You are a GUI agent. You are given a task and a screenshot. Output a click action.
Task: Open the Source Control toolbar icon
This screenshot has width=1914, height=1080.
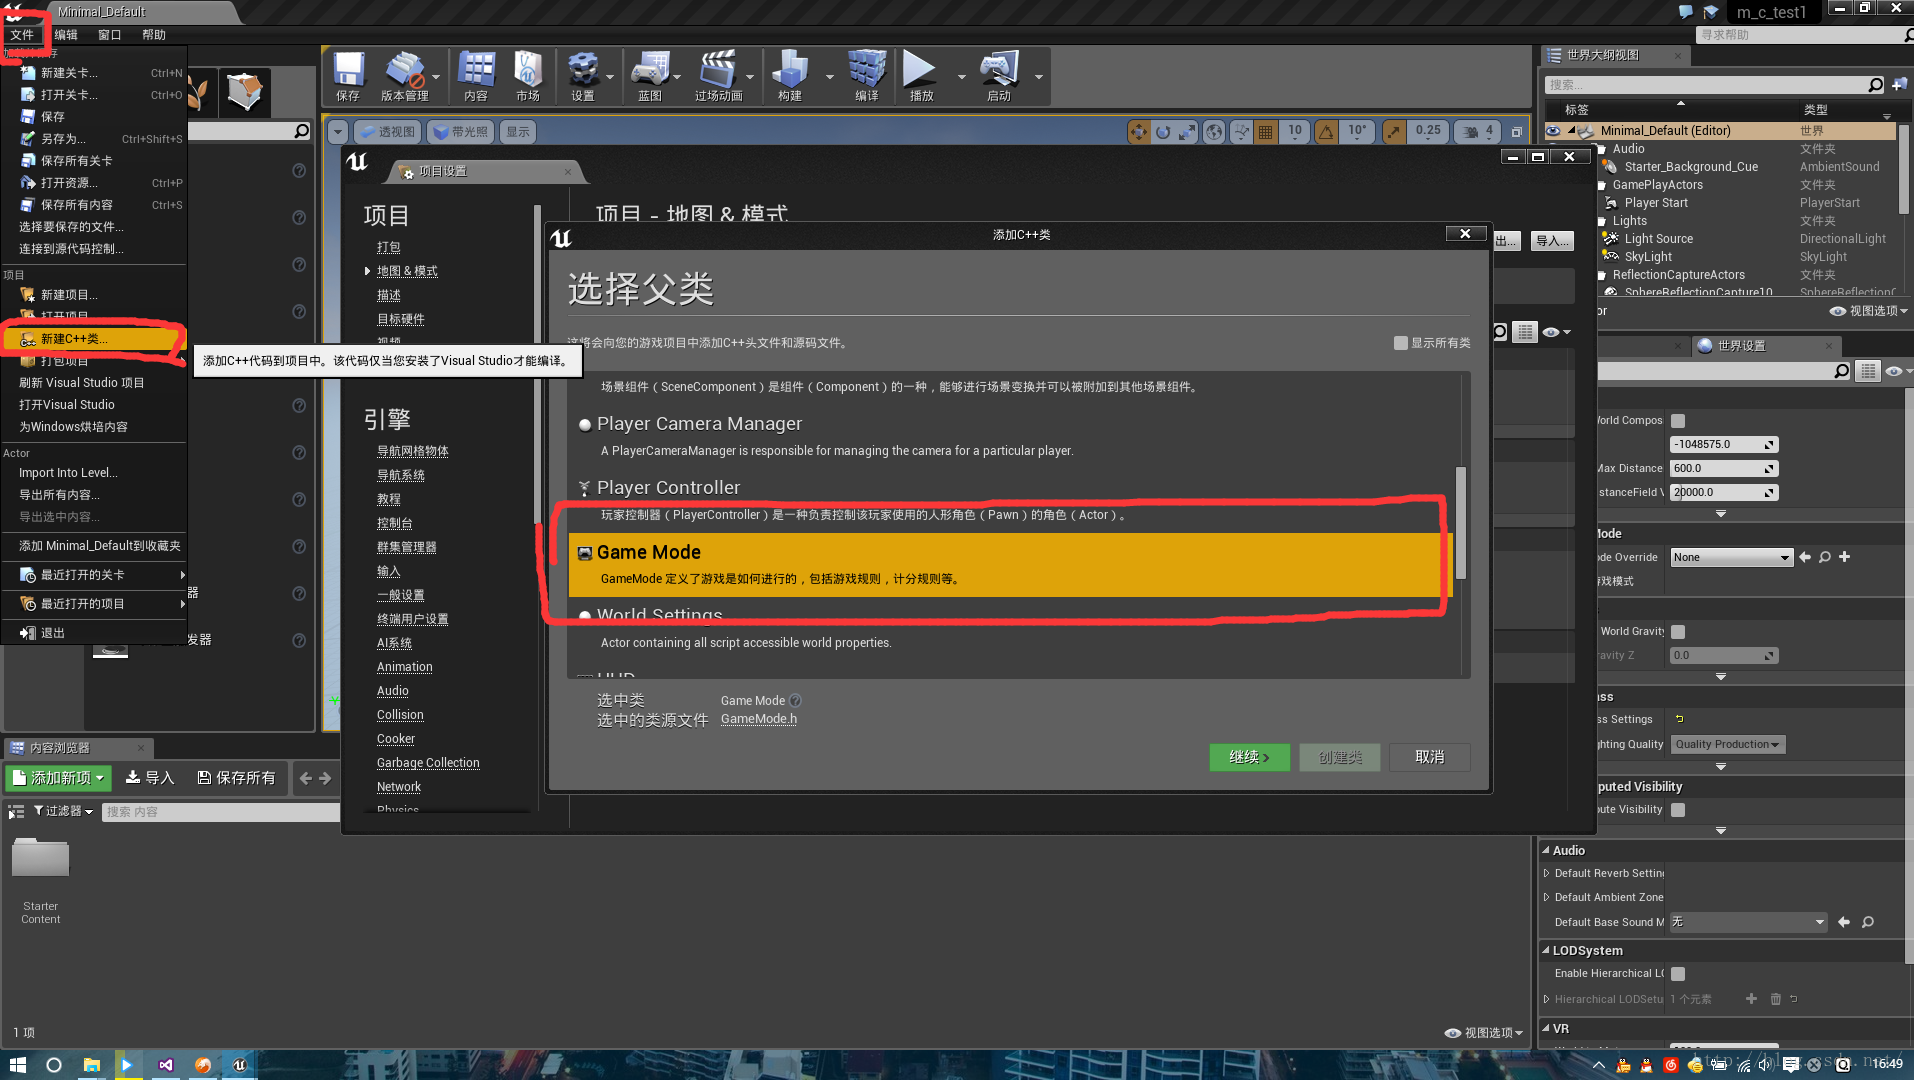click(405, 76)
